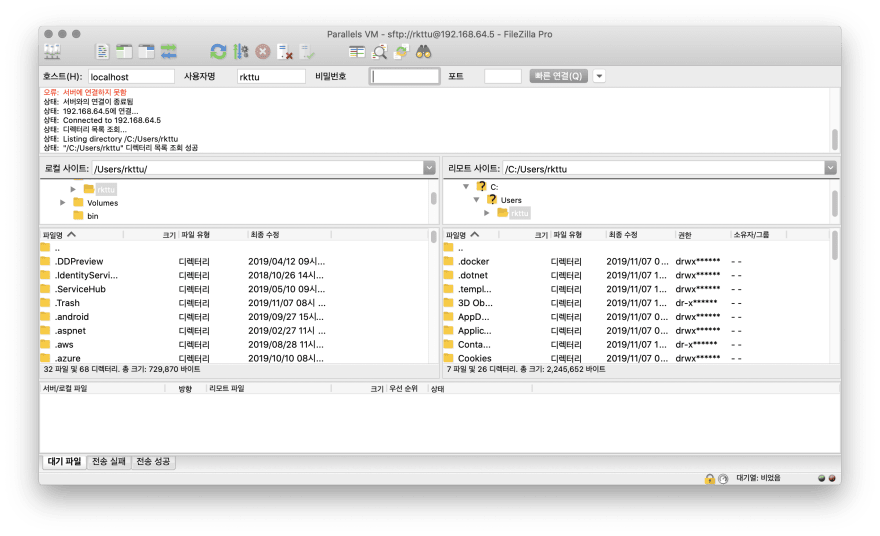
Task: Disconnect from the current server icon
Action: (x=285, y=52)
